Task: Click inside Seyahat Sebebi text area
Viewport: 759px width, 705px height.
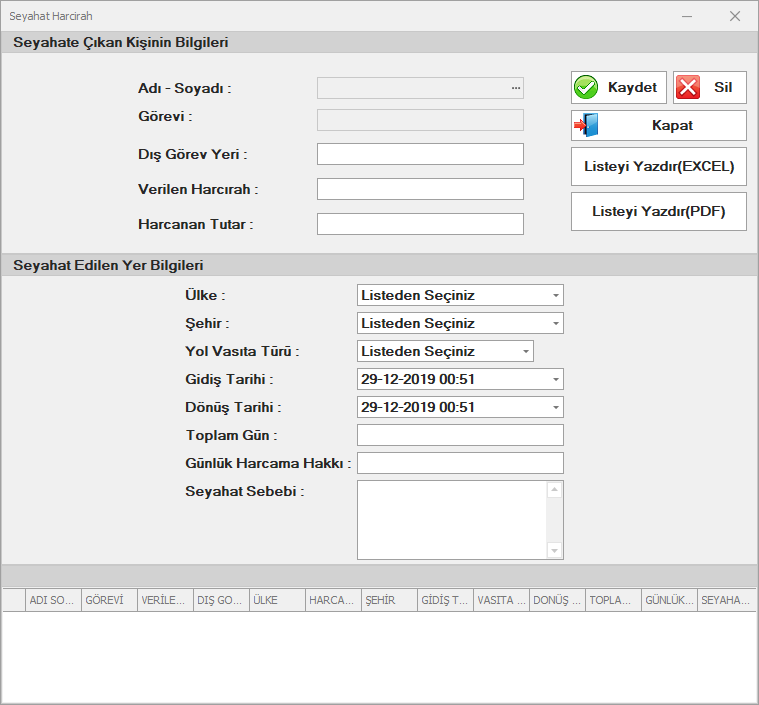Action: (x=452, y=520)
